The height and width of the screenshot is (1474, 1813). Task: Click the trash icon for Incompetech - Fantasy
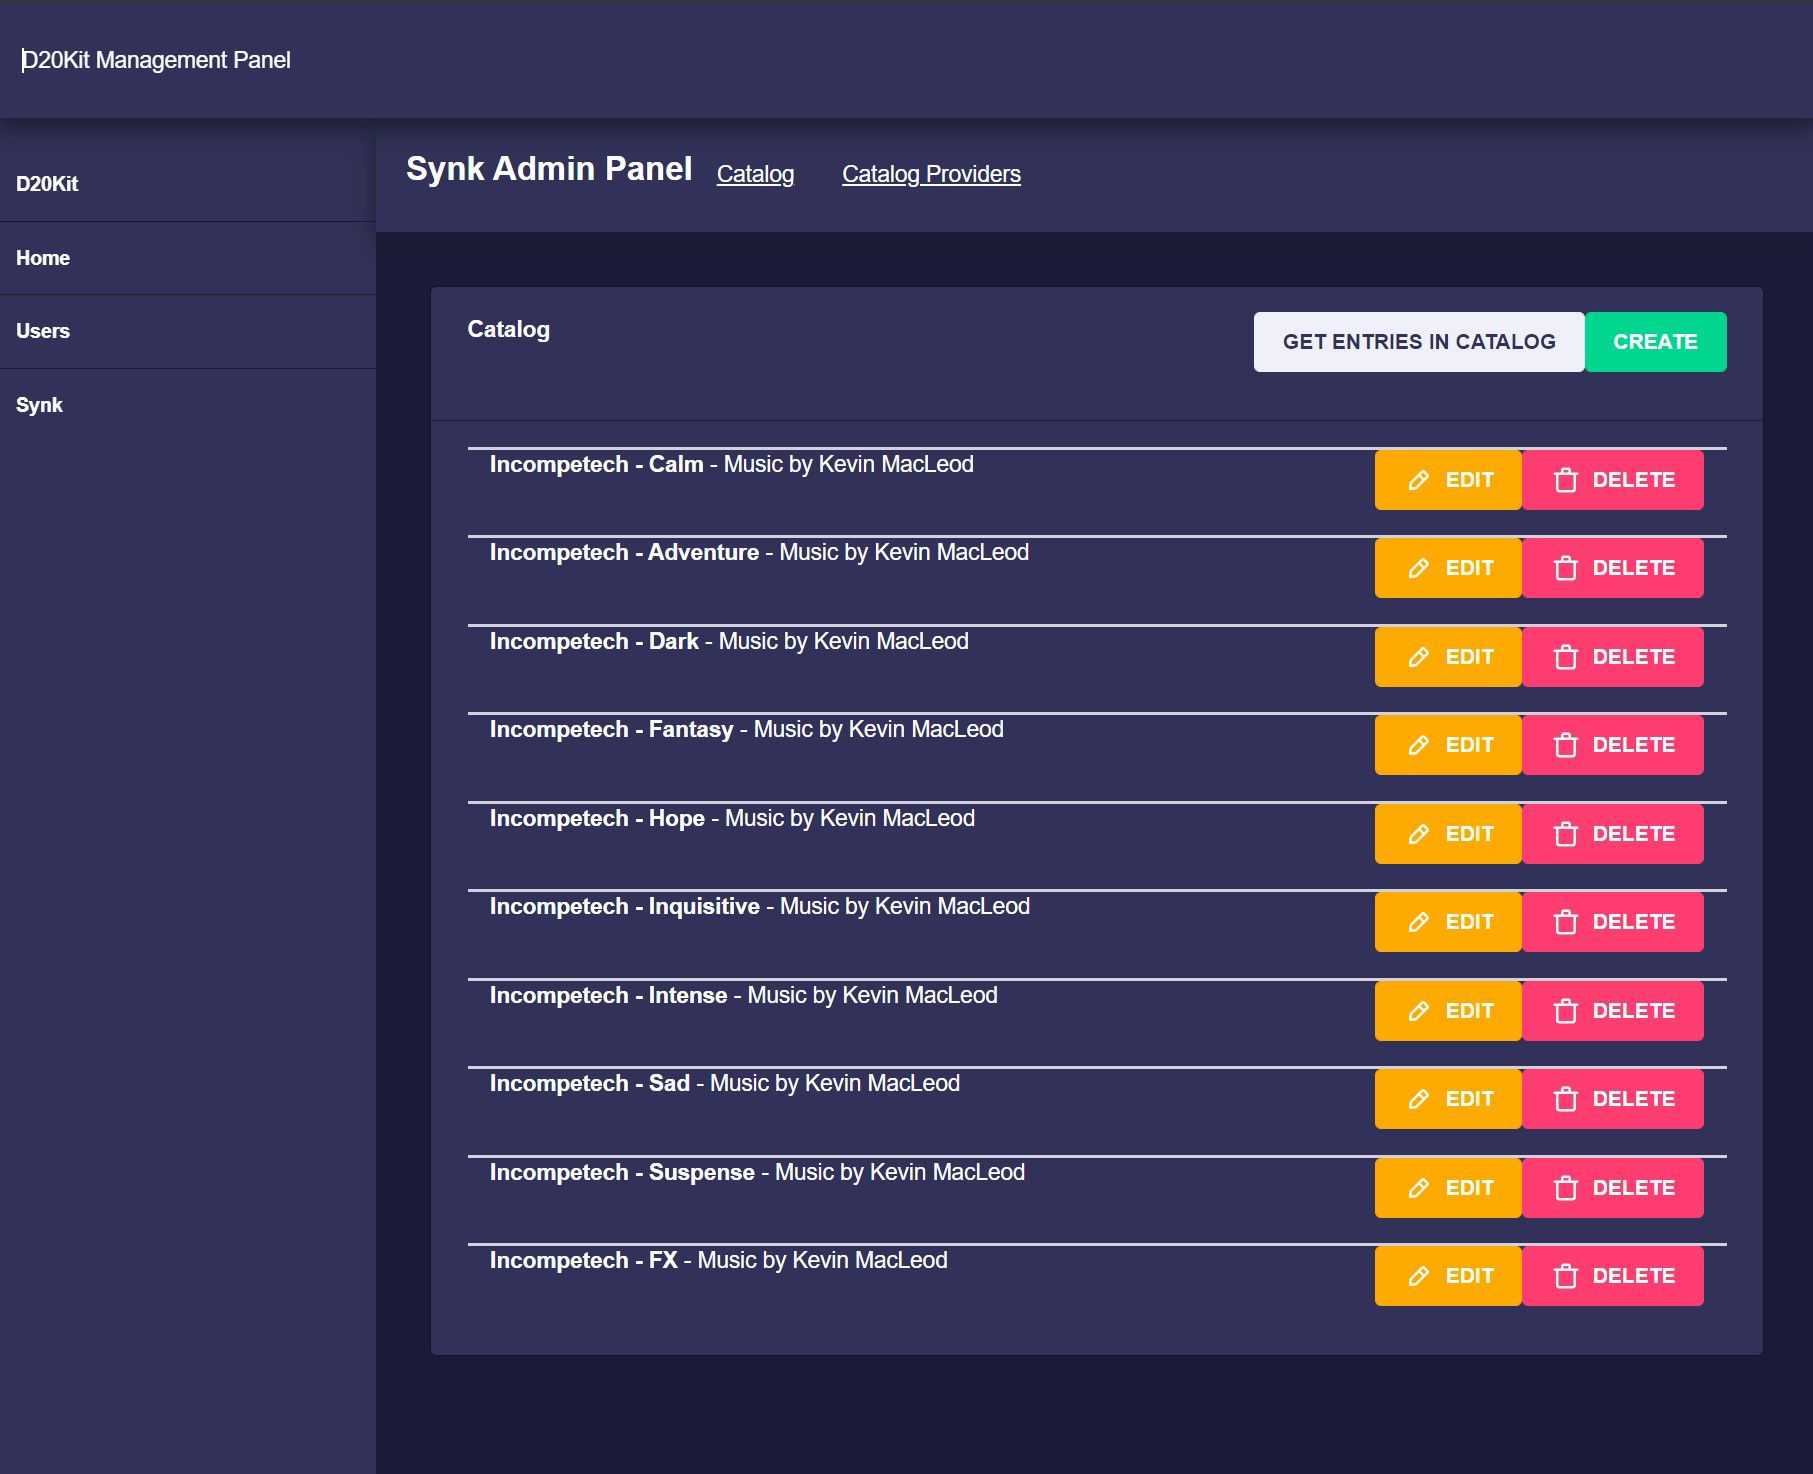click(x=1566, y=746)
